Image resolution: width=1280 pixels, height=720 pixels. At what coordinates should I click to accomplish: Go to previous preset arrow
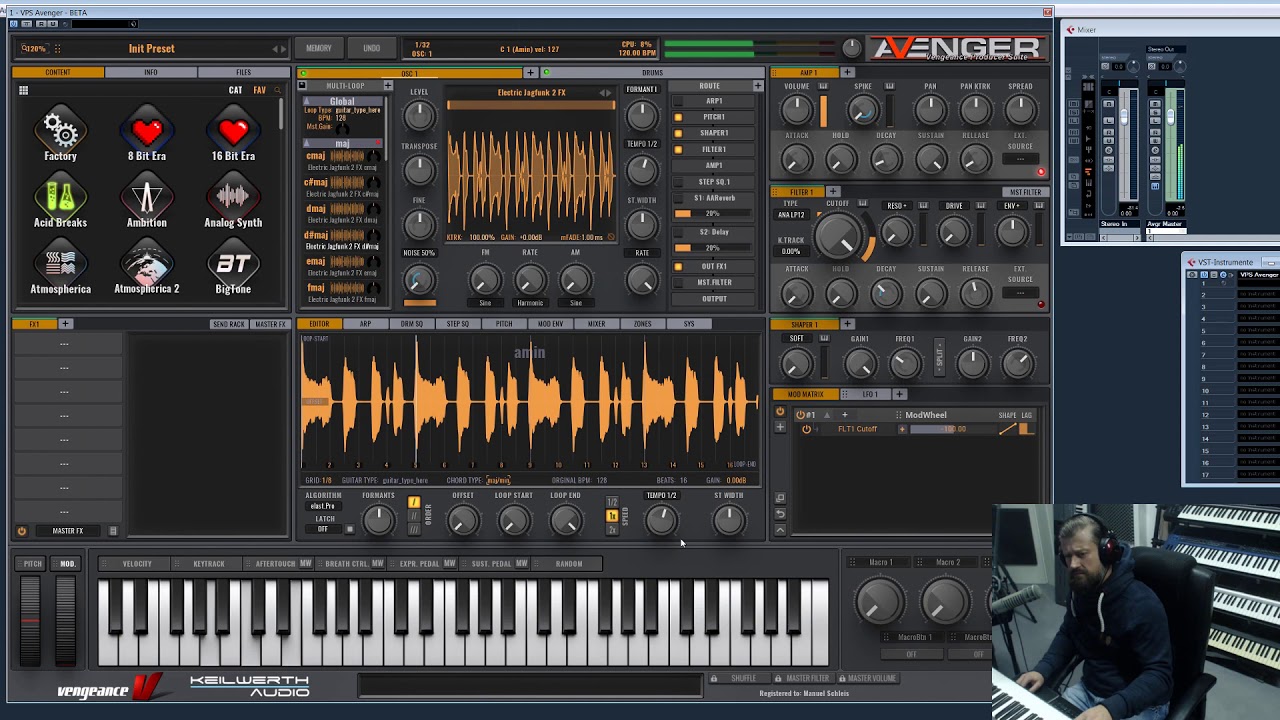click(x=276, y=48)
